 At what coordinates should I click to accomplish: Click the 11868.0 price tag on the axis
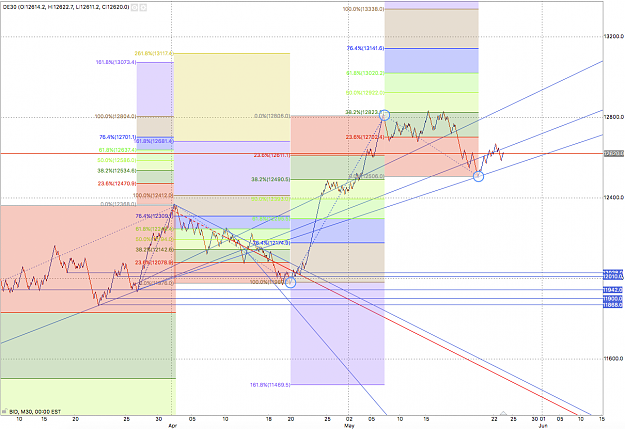pos(613,305)
